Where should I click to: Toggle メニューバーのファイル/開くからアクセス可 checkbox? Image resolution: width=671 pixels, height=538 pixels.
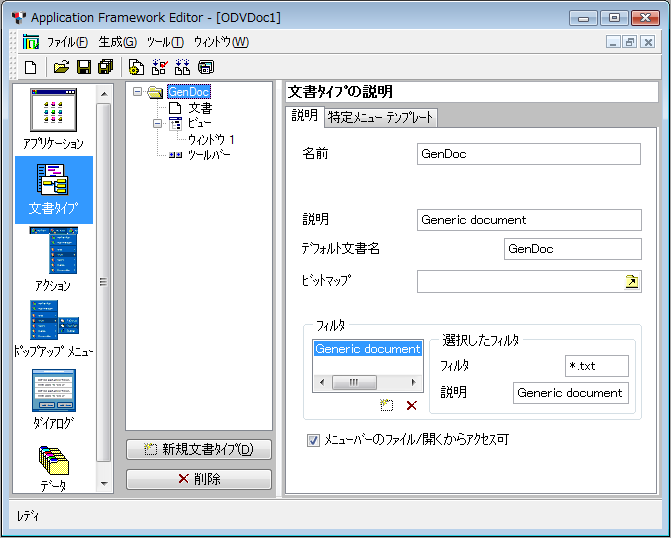(314, 439)
